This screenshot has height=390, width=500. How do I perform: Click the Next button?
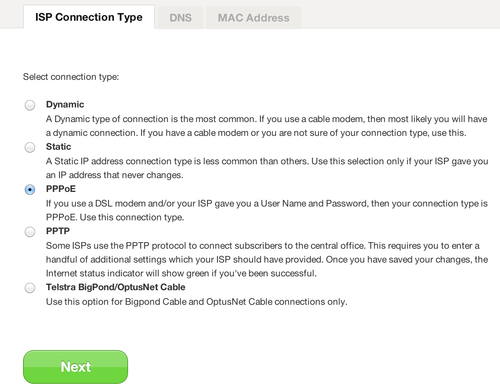point(75,367)
